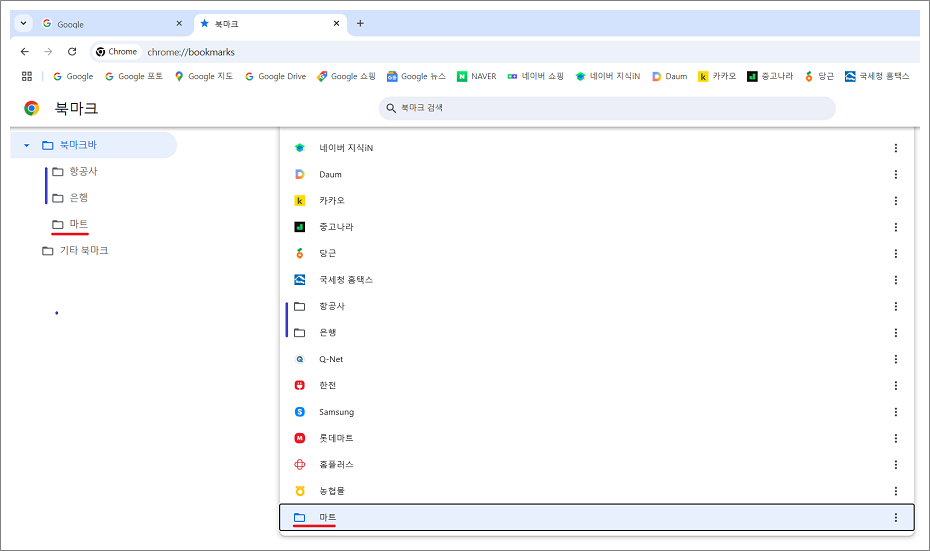Open Google 쇼핑 bookmark in bar
The image size is (930, 551).
(x=346, y=76)
